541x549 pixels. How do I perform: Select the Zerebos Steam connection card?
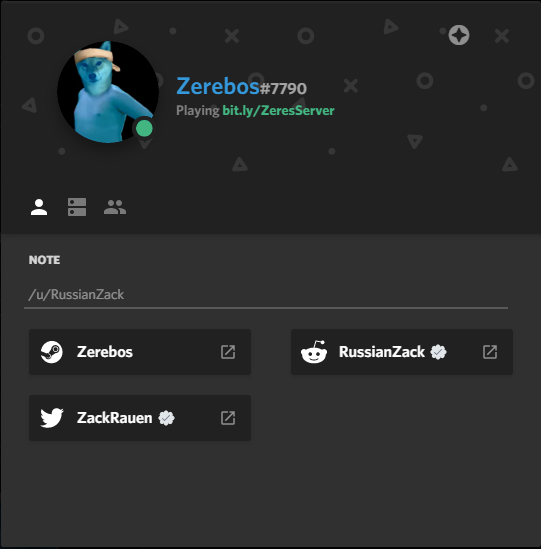pos(140,352)
